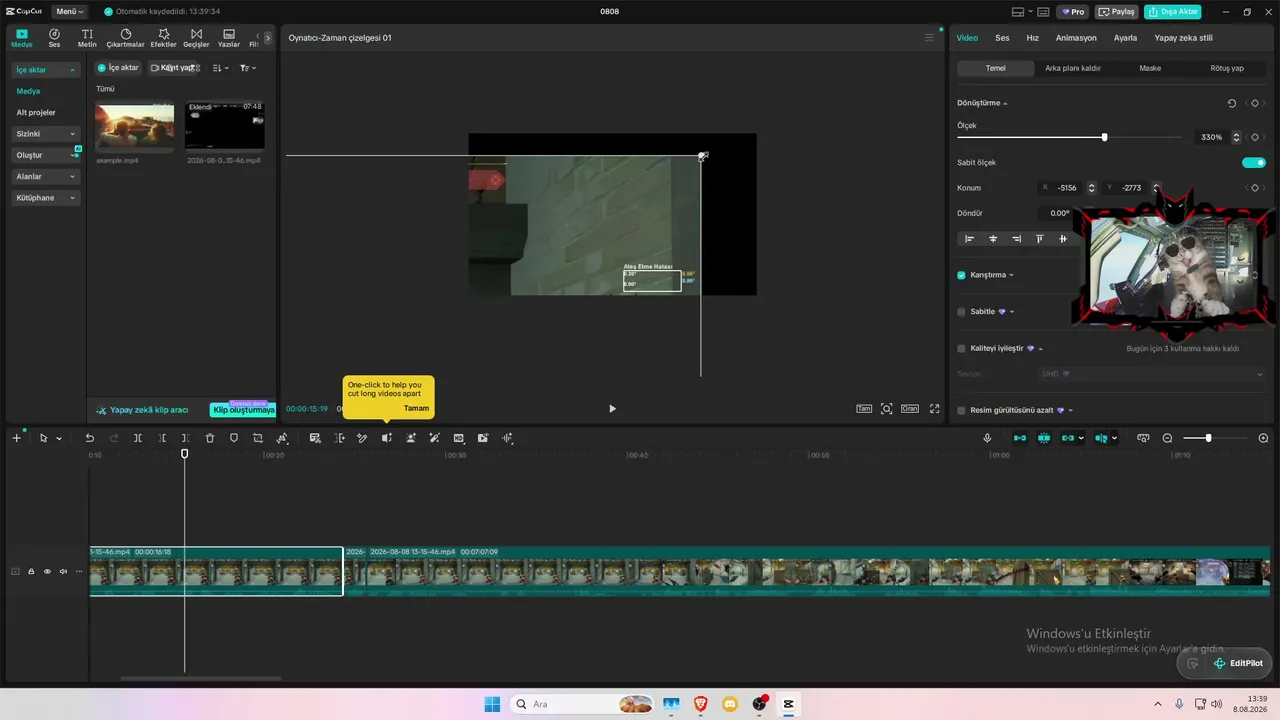The image size is (1280, 720).
Task: Click the shield marker icon in timeline toolbar
Action: (x=234, y=438)
